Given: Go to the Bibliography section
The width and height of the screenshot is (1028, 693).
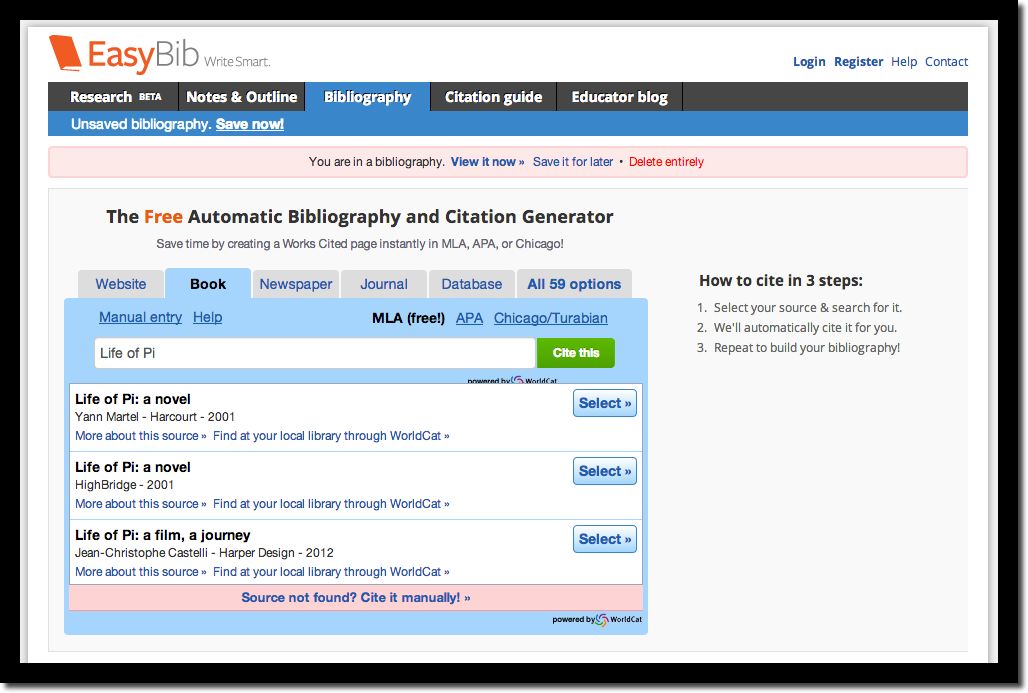Looking at the screenshot, I should pos(367,97).
